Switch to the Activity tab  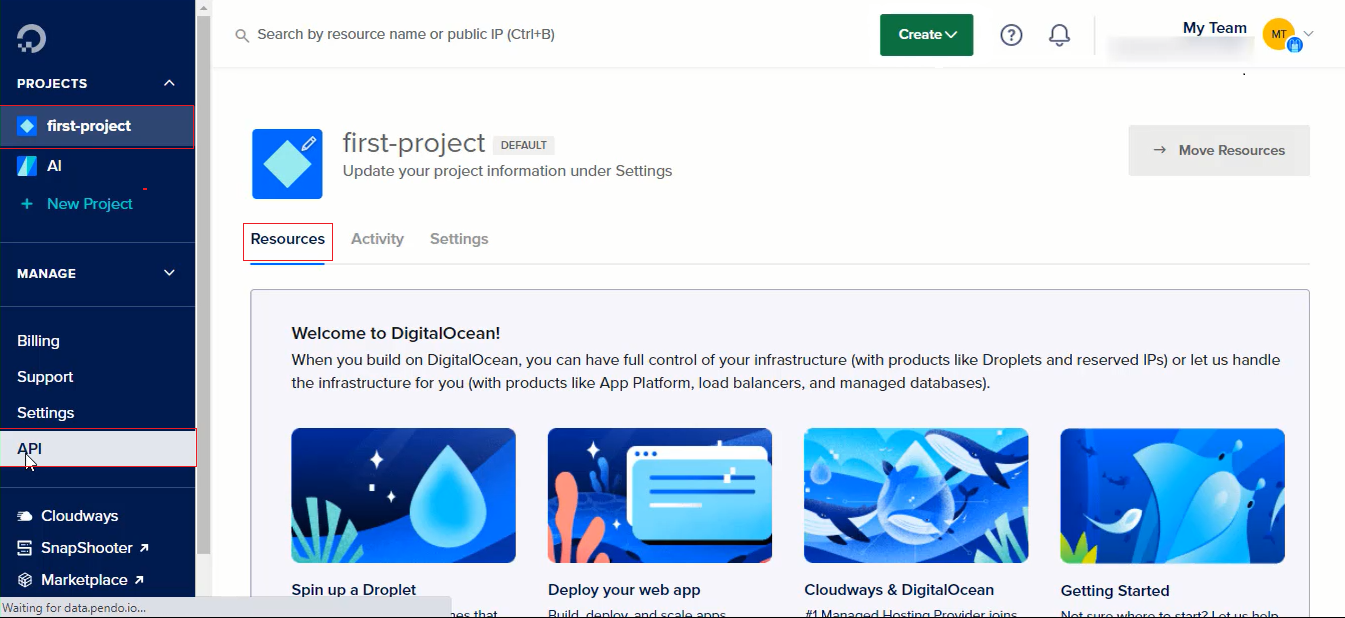tap(377, 239)
